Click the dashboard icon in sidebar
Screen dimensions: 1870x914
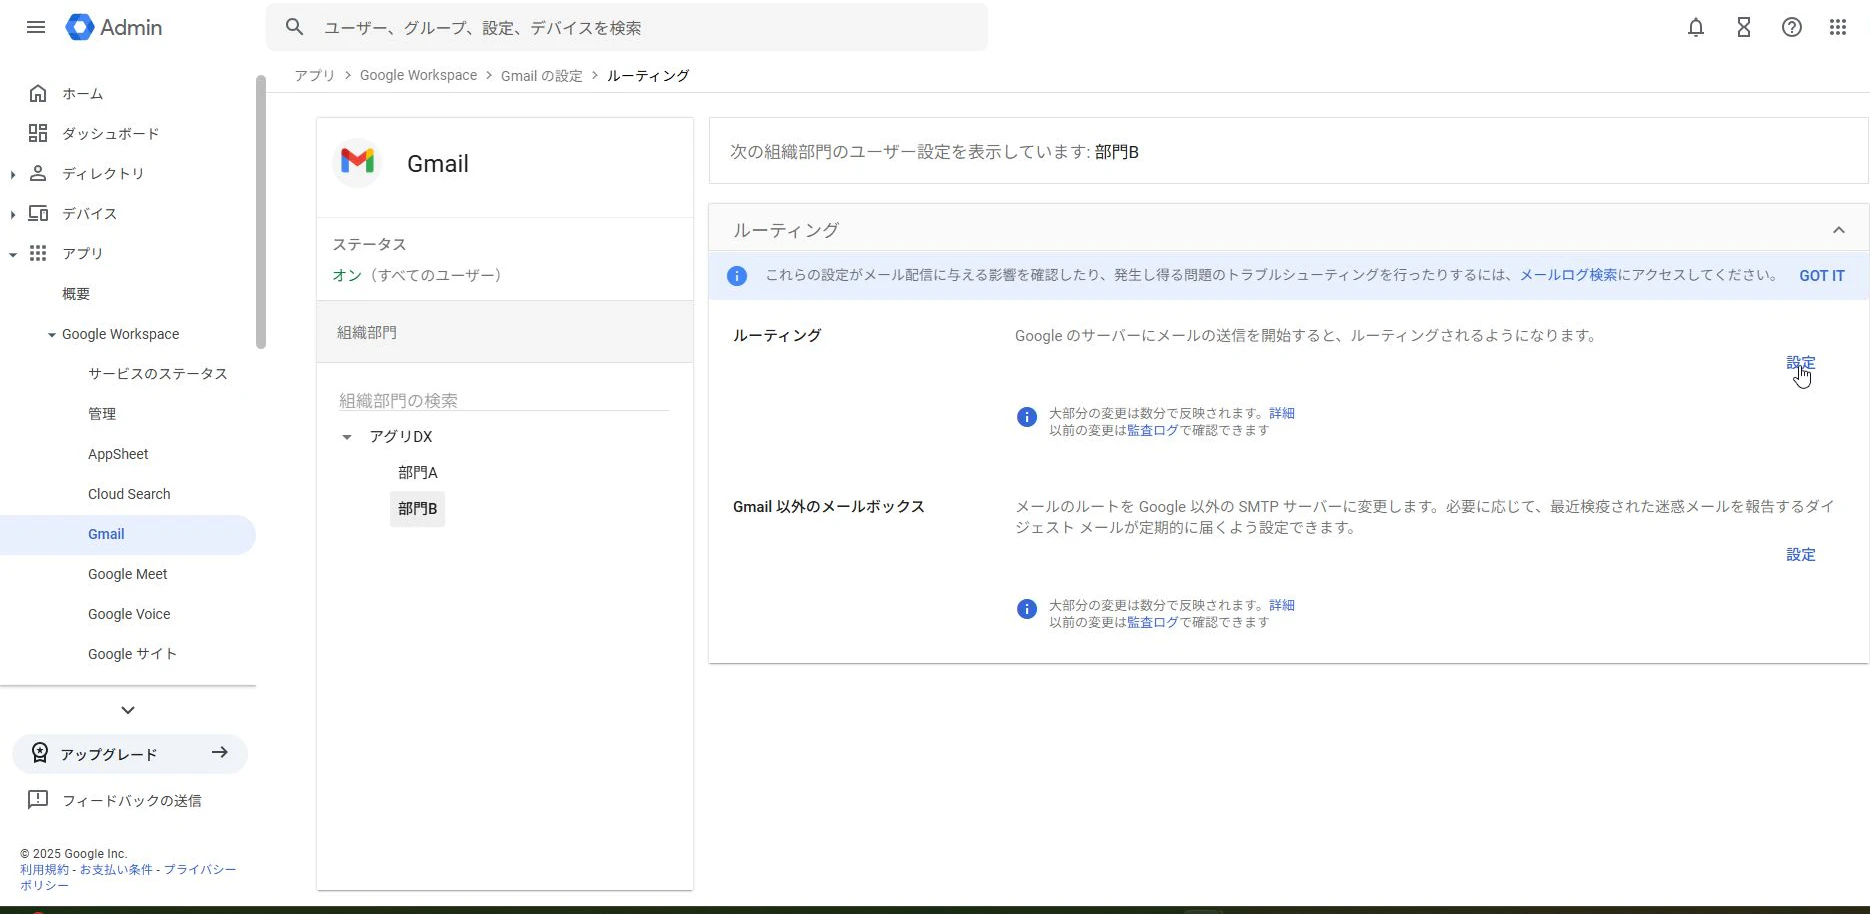click(x=38, y=133)
